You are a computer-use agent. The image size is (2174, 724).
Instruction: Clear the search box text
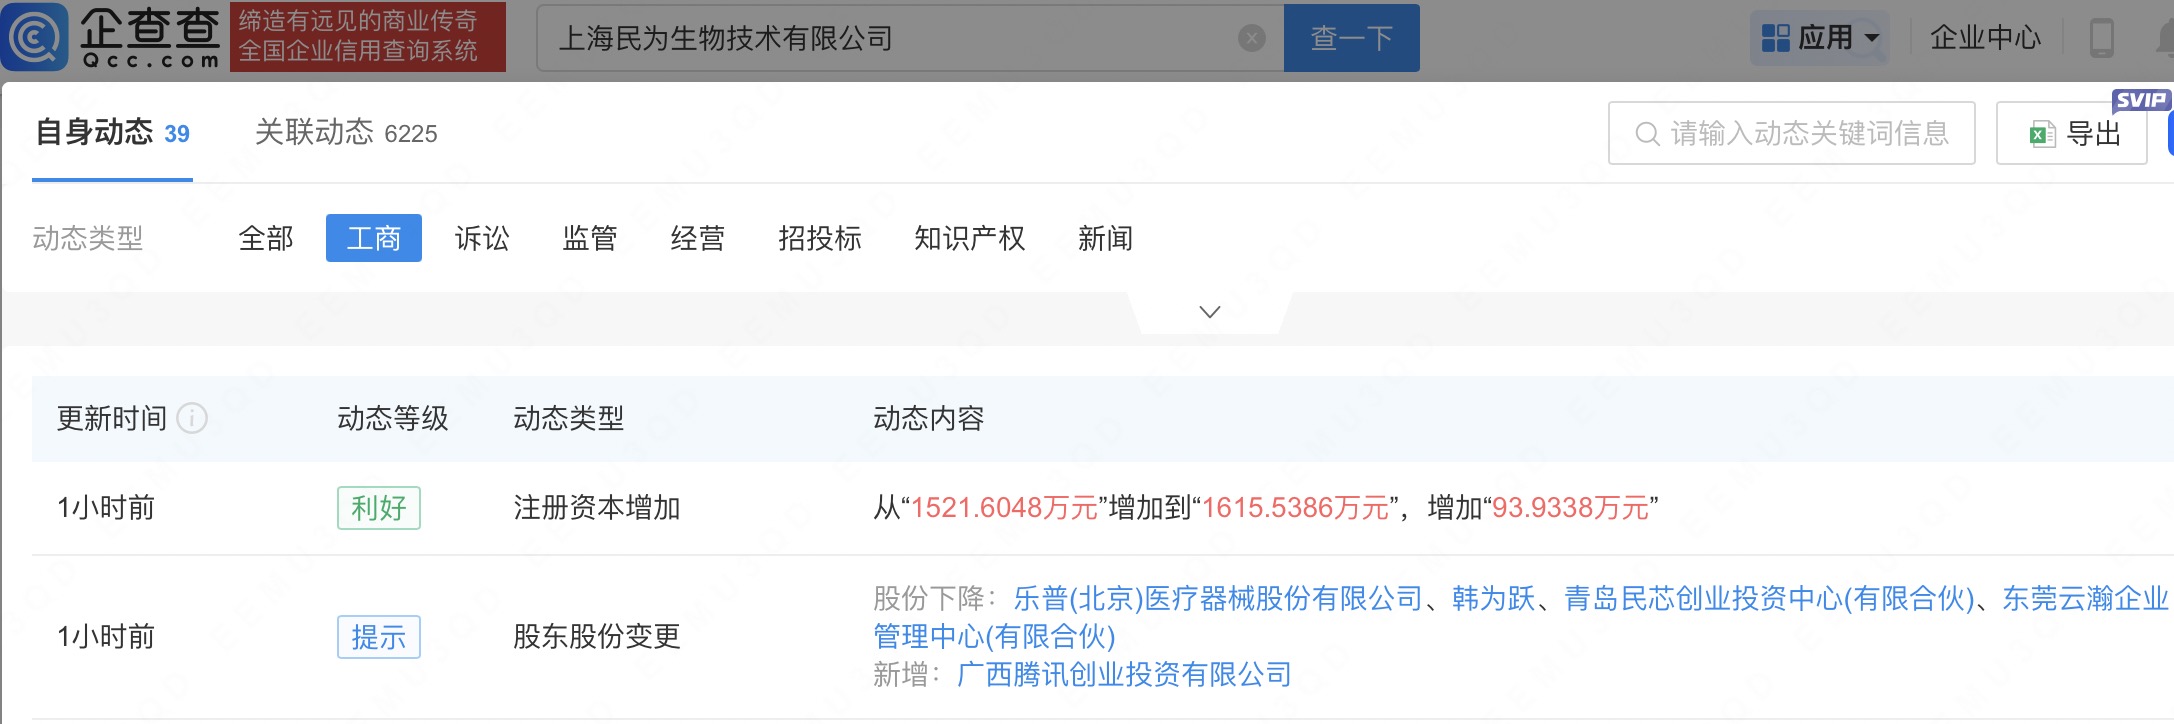click(1251, 38)
